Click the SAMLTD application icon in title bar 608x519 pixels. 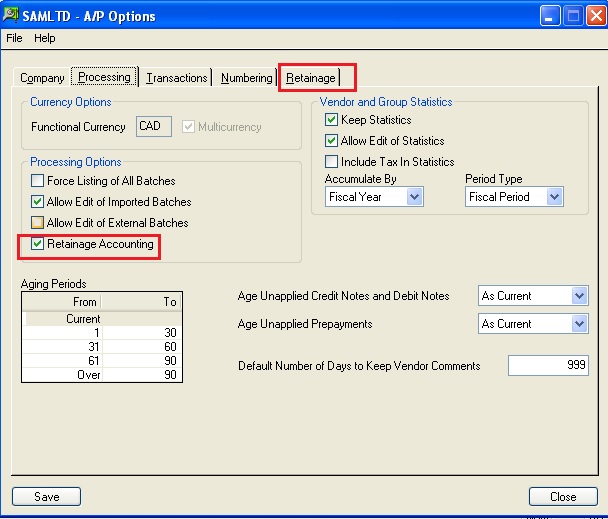10,15
